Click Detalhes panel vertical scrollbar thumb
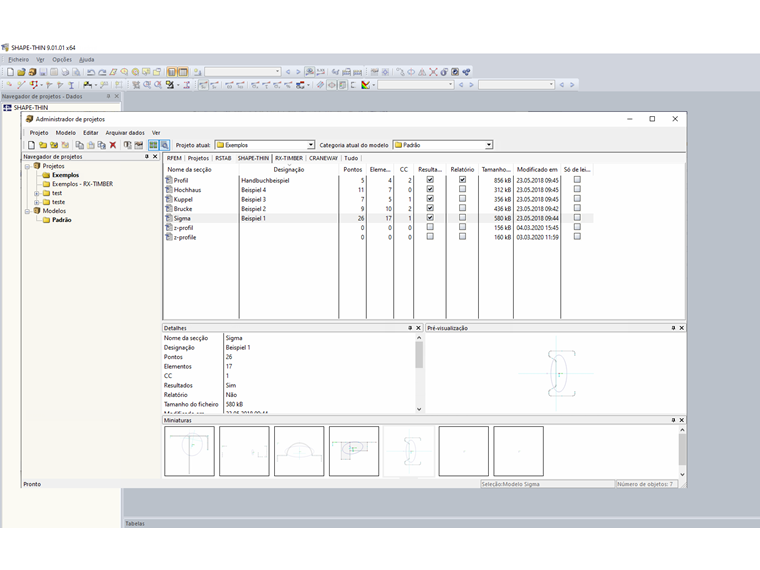 419,355
